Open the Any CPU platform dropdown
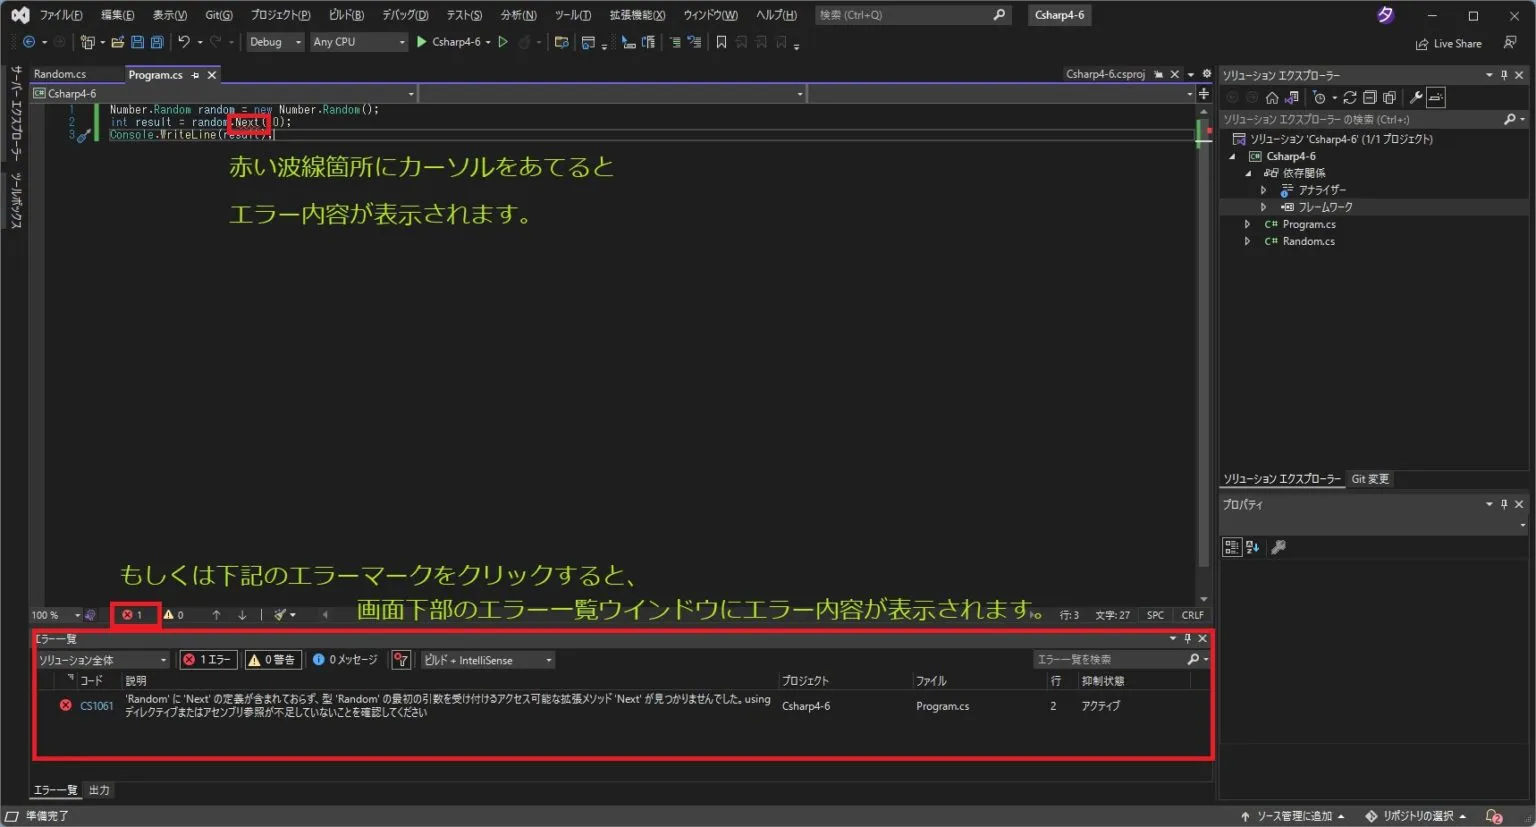The image size is (1536, 827). pos(357,41)
